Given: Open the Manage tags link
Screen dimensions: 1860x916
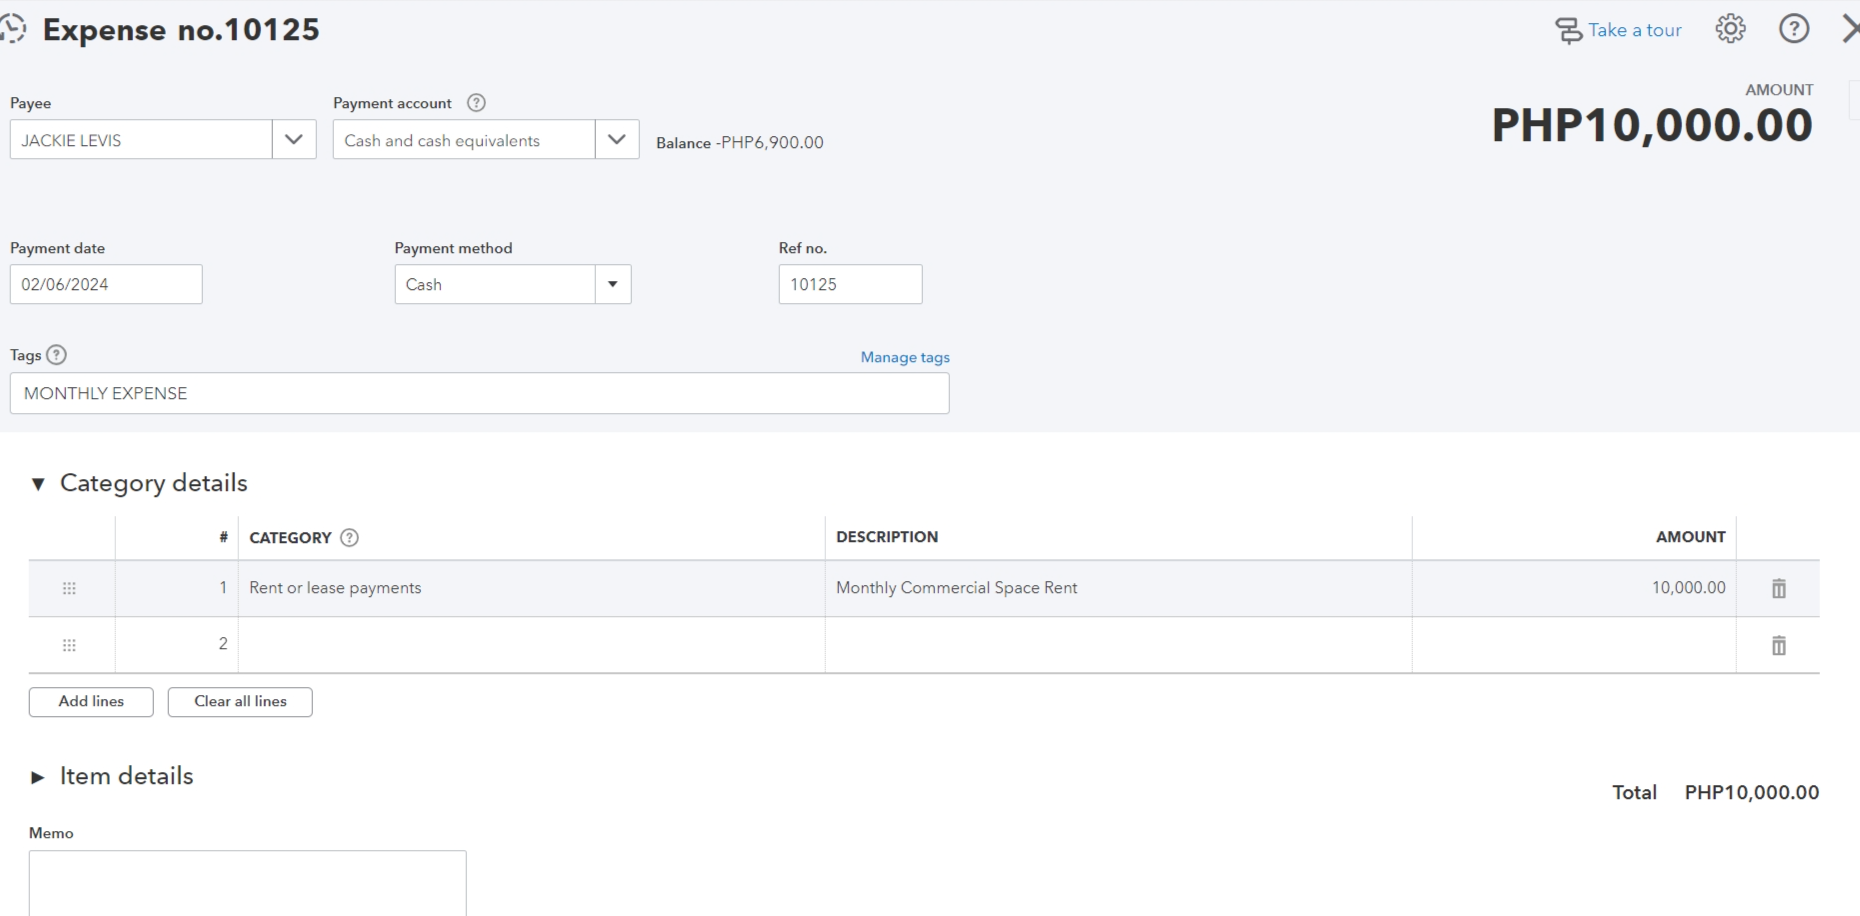Looking at the screenshot, I should [905, 357].
